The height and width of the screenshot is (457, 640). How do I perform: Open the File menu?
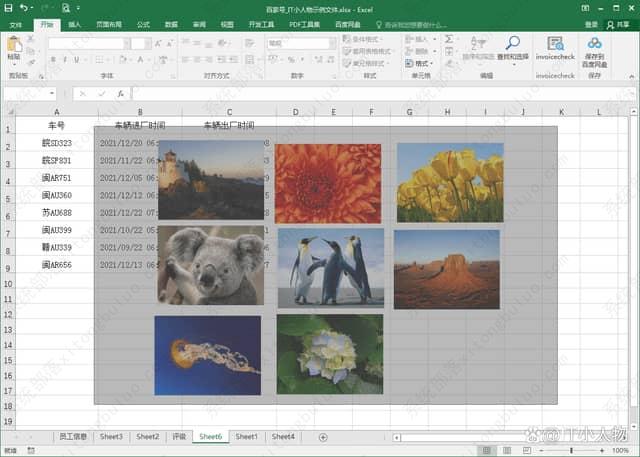(15, 24)
